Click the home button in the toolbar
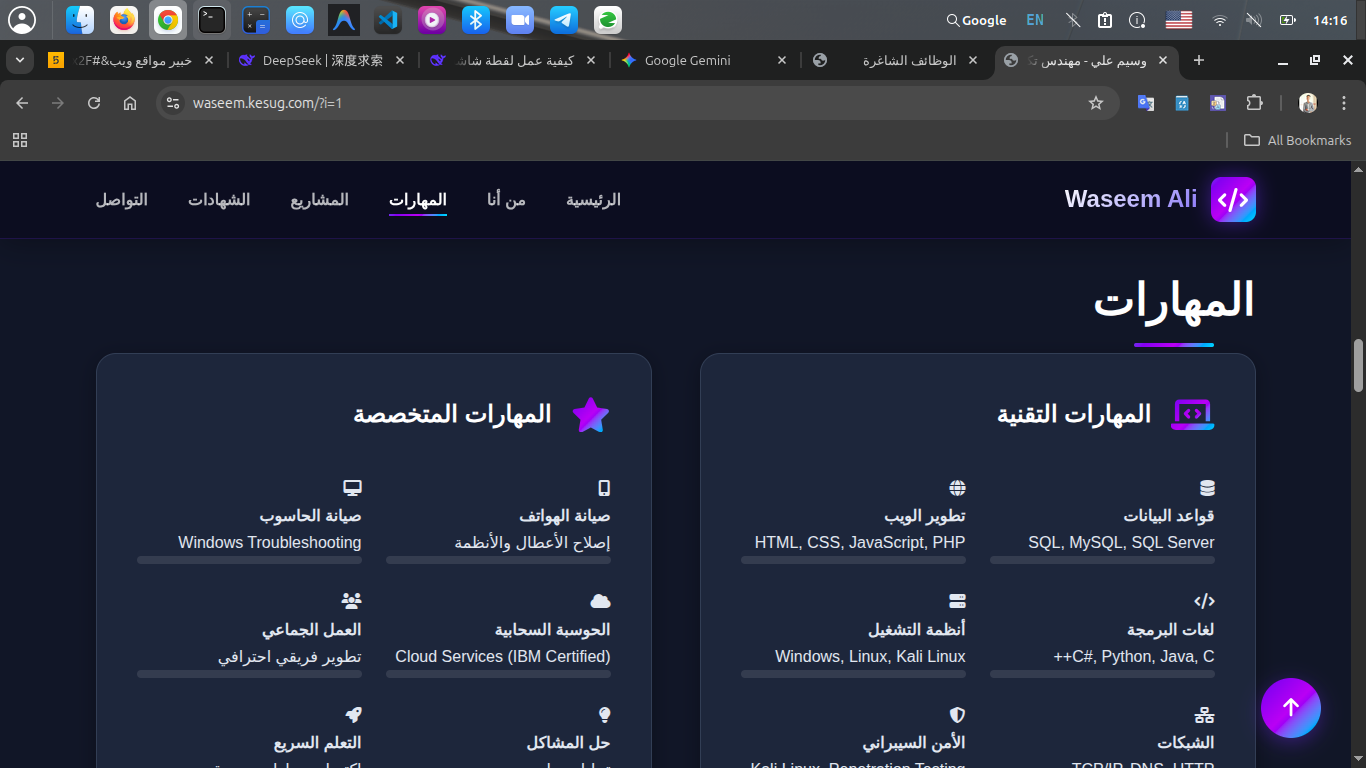 point(130,103)
